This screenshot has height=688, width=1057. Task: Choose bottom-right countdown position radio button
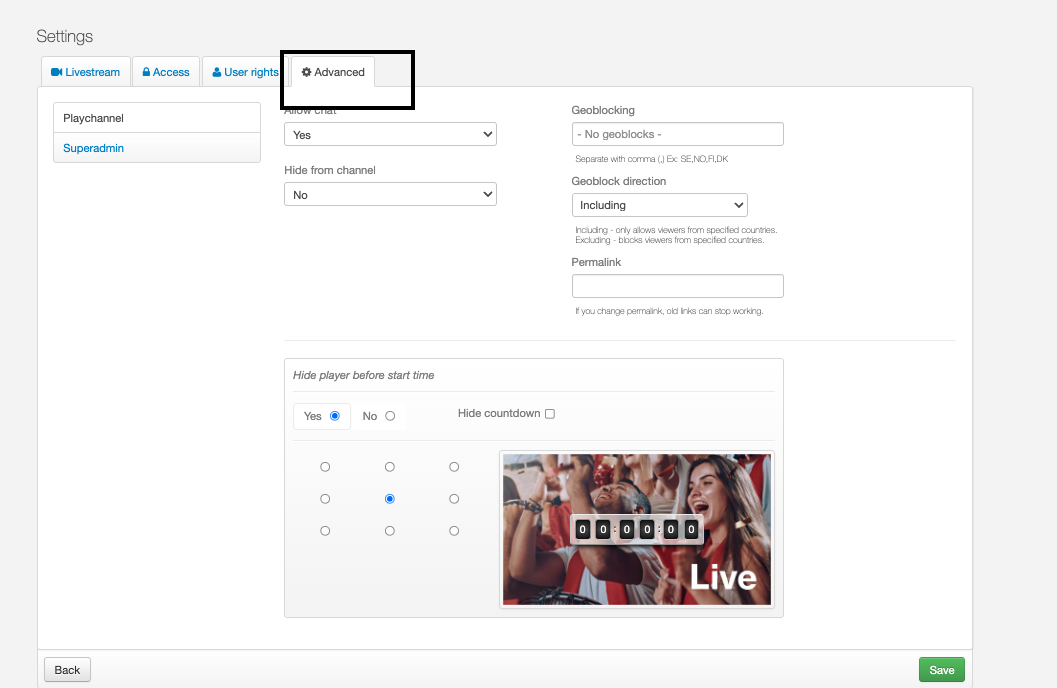tap(454, 531)
